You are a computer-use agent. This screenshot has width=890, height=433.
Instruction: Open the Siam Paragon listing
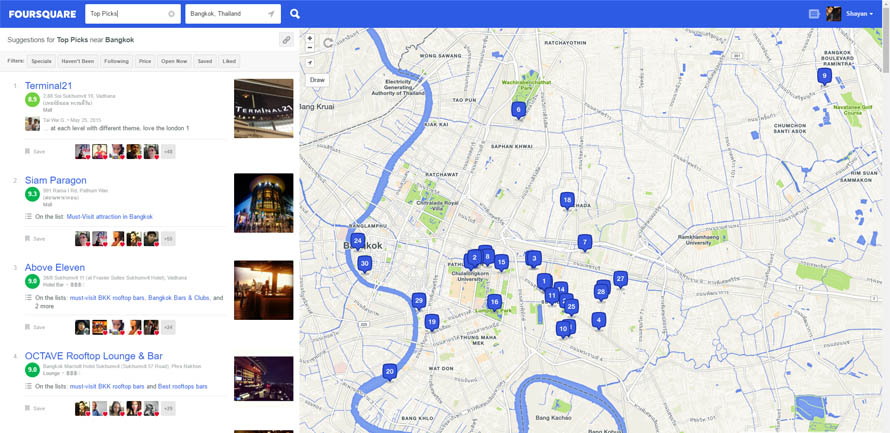[x=56, y=180]
